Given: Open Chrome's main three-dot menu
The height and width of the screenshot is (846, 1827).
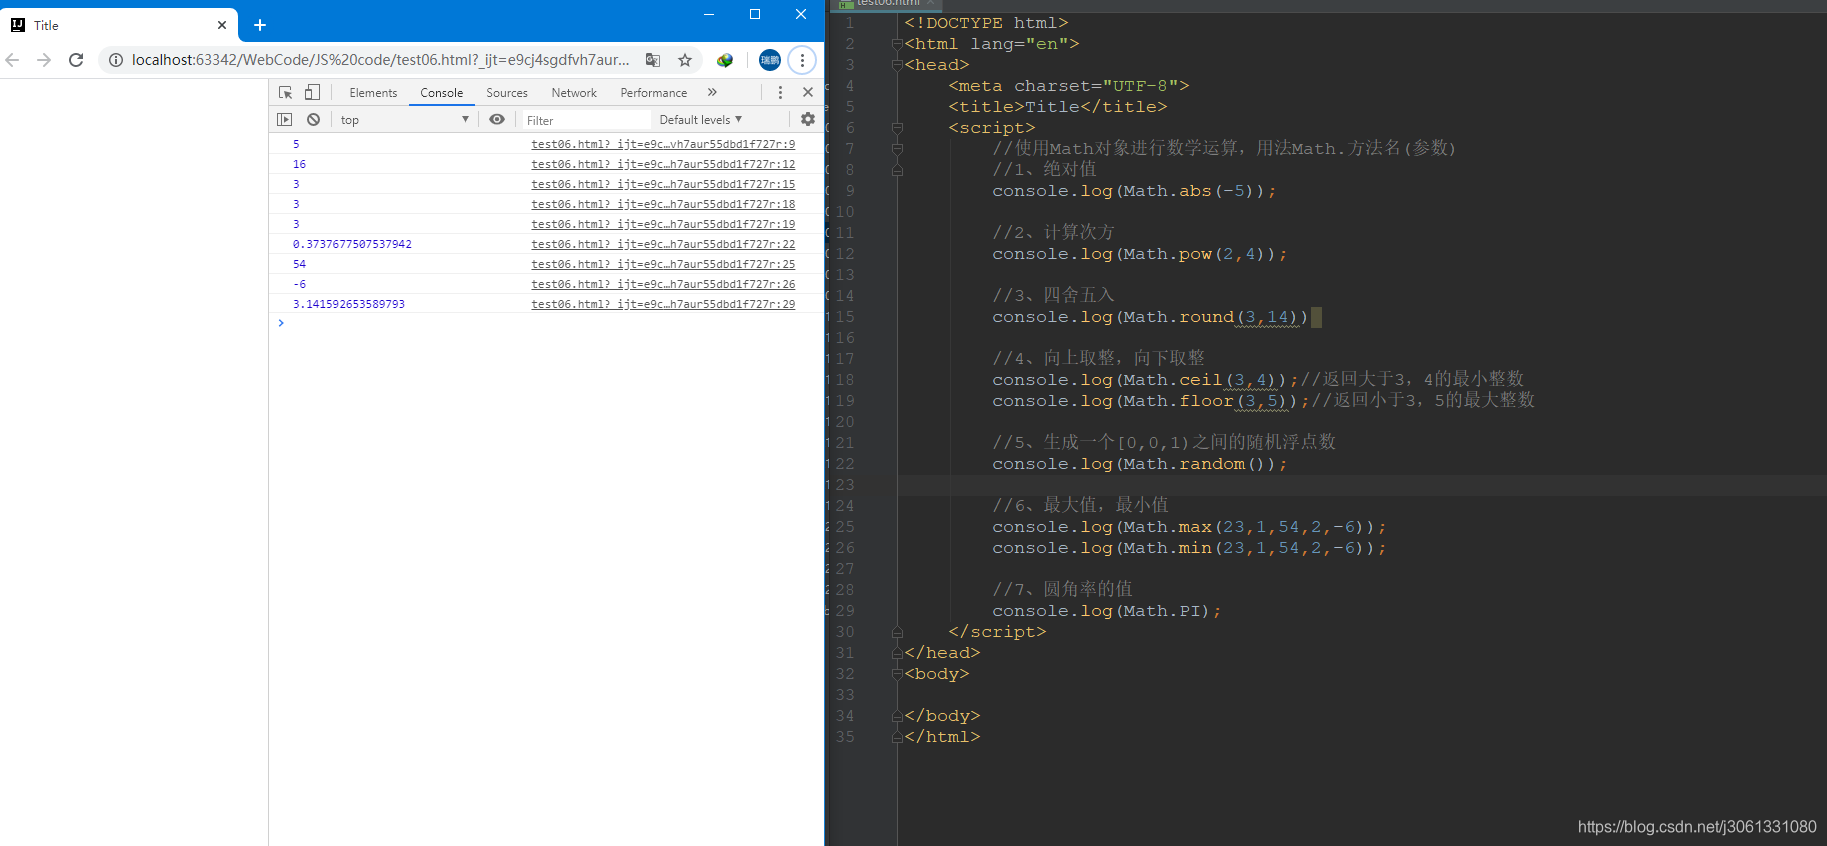Looking at the screenshot, I should [802, 60].
